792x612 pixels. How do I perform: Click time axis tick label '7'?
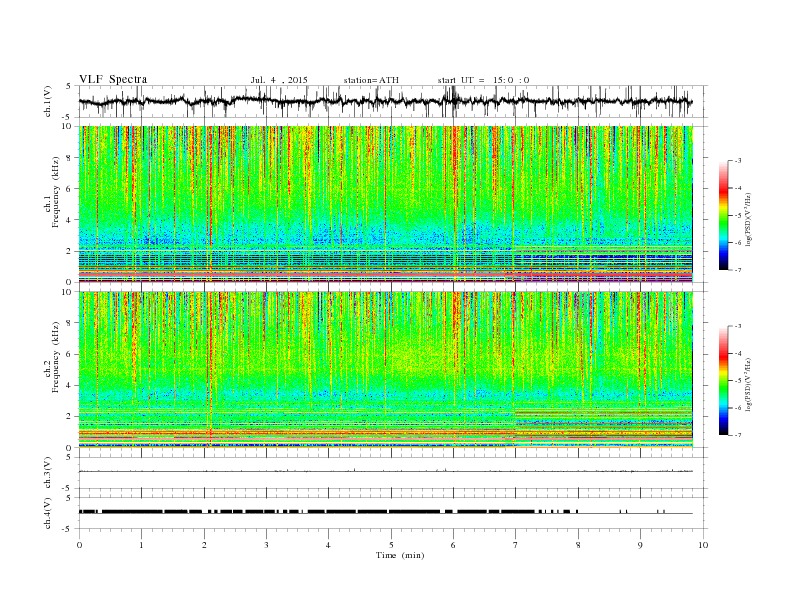click(x=516, y=545)
